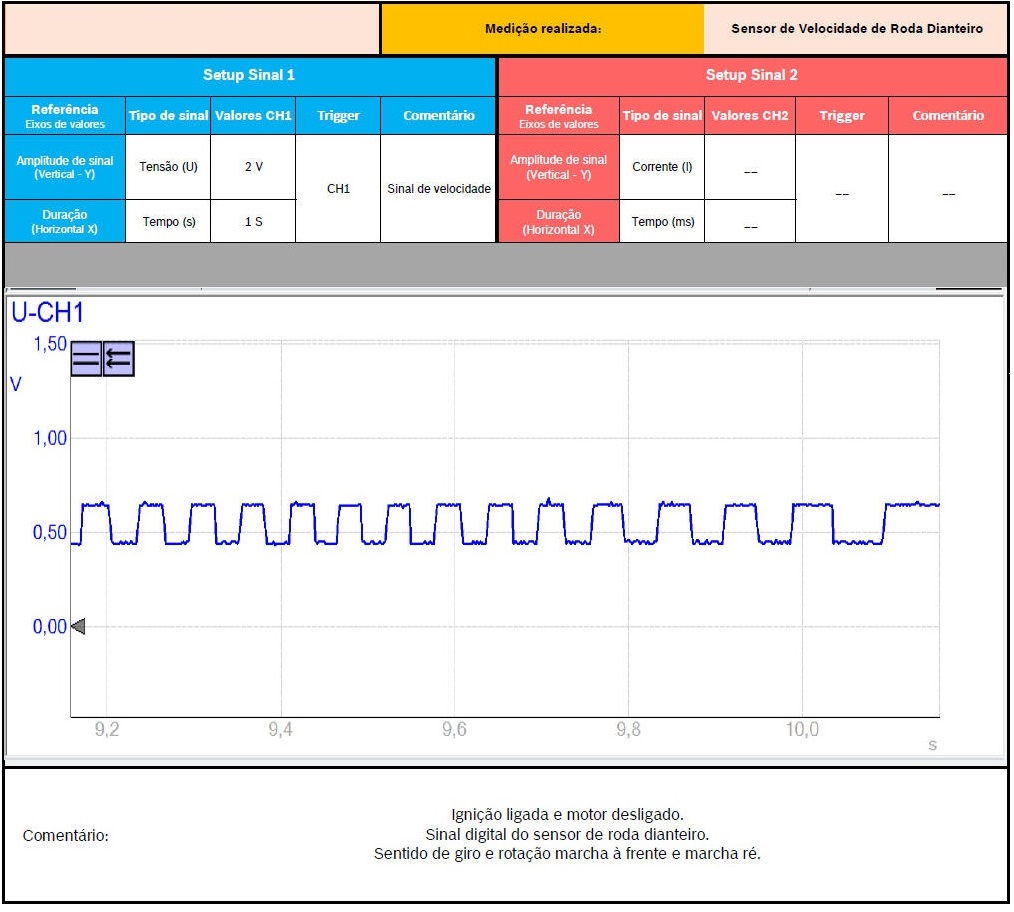Select the Setup Sinal 2 header
The width and height of the screenshot is (1014, 912).
(x=751, y=75)
